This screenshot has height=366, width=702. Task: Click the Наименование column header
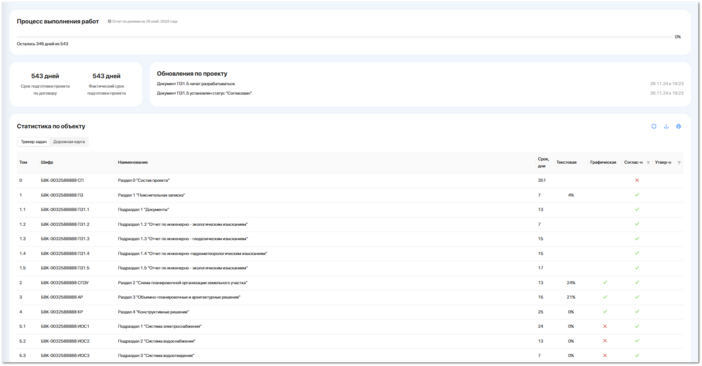(x=133, y=162)
